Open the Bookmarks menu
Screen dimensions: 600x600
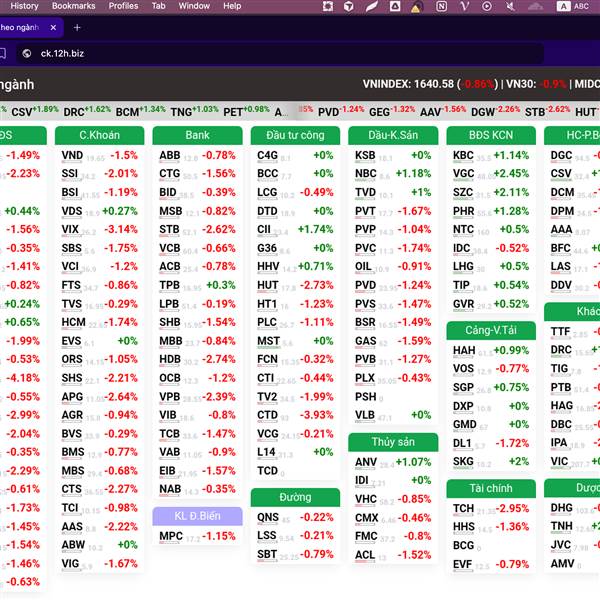pyautogui.click(x=73, y=6)
